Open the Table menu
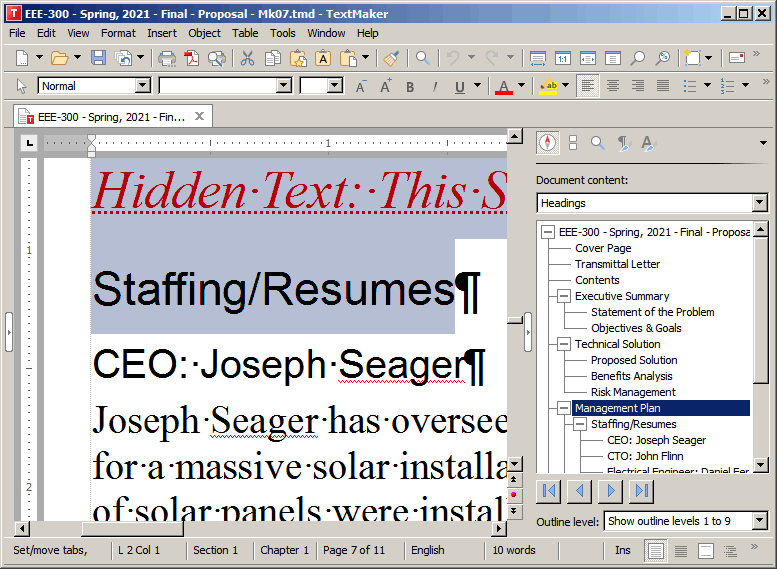 (x=245, y=33)
